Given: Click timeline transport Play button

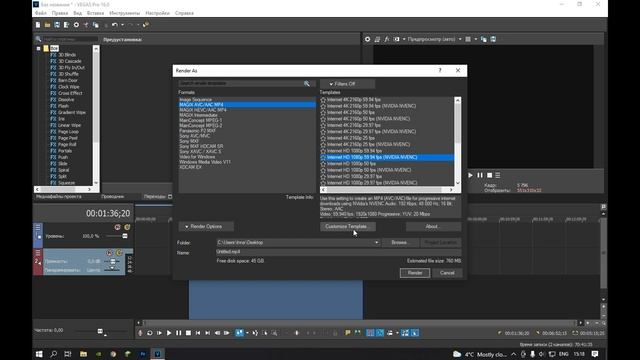Looking at the screenshot, I should pyautogui.click(x=169, y=333).
